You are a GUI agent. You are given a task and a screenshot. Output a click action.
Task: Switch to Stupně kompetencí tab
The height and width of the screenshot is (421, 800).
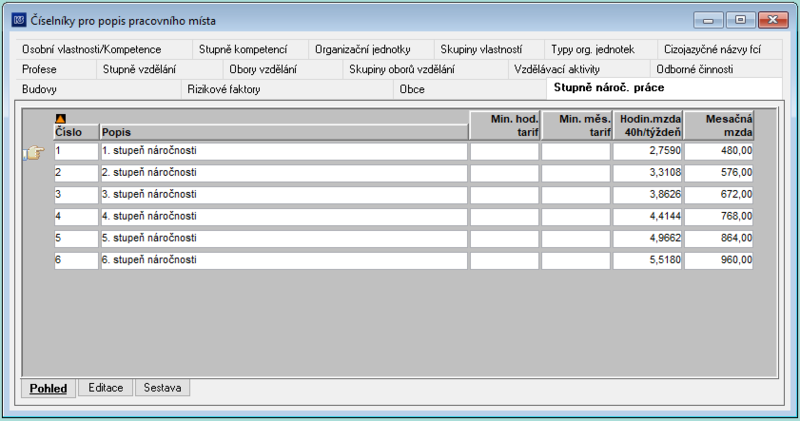(x=251, y=49)
